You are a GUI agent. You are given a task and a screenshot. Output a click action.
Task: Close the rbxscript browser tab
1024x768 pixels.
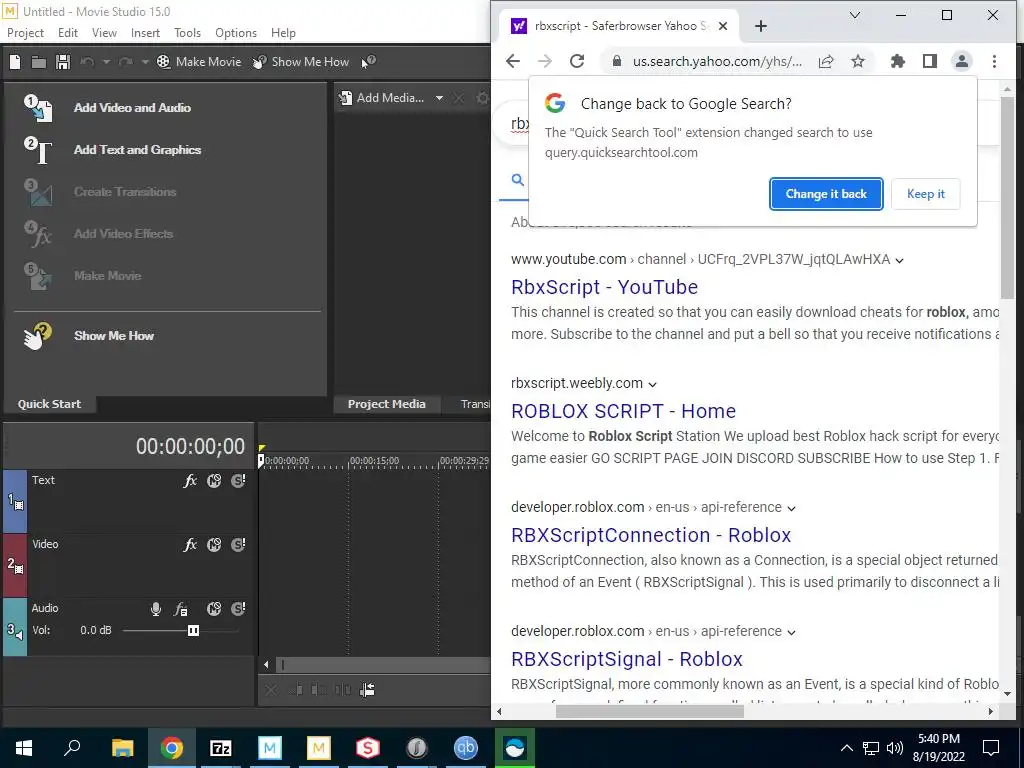(723, 26)
